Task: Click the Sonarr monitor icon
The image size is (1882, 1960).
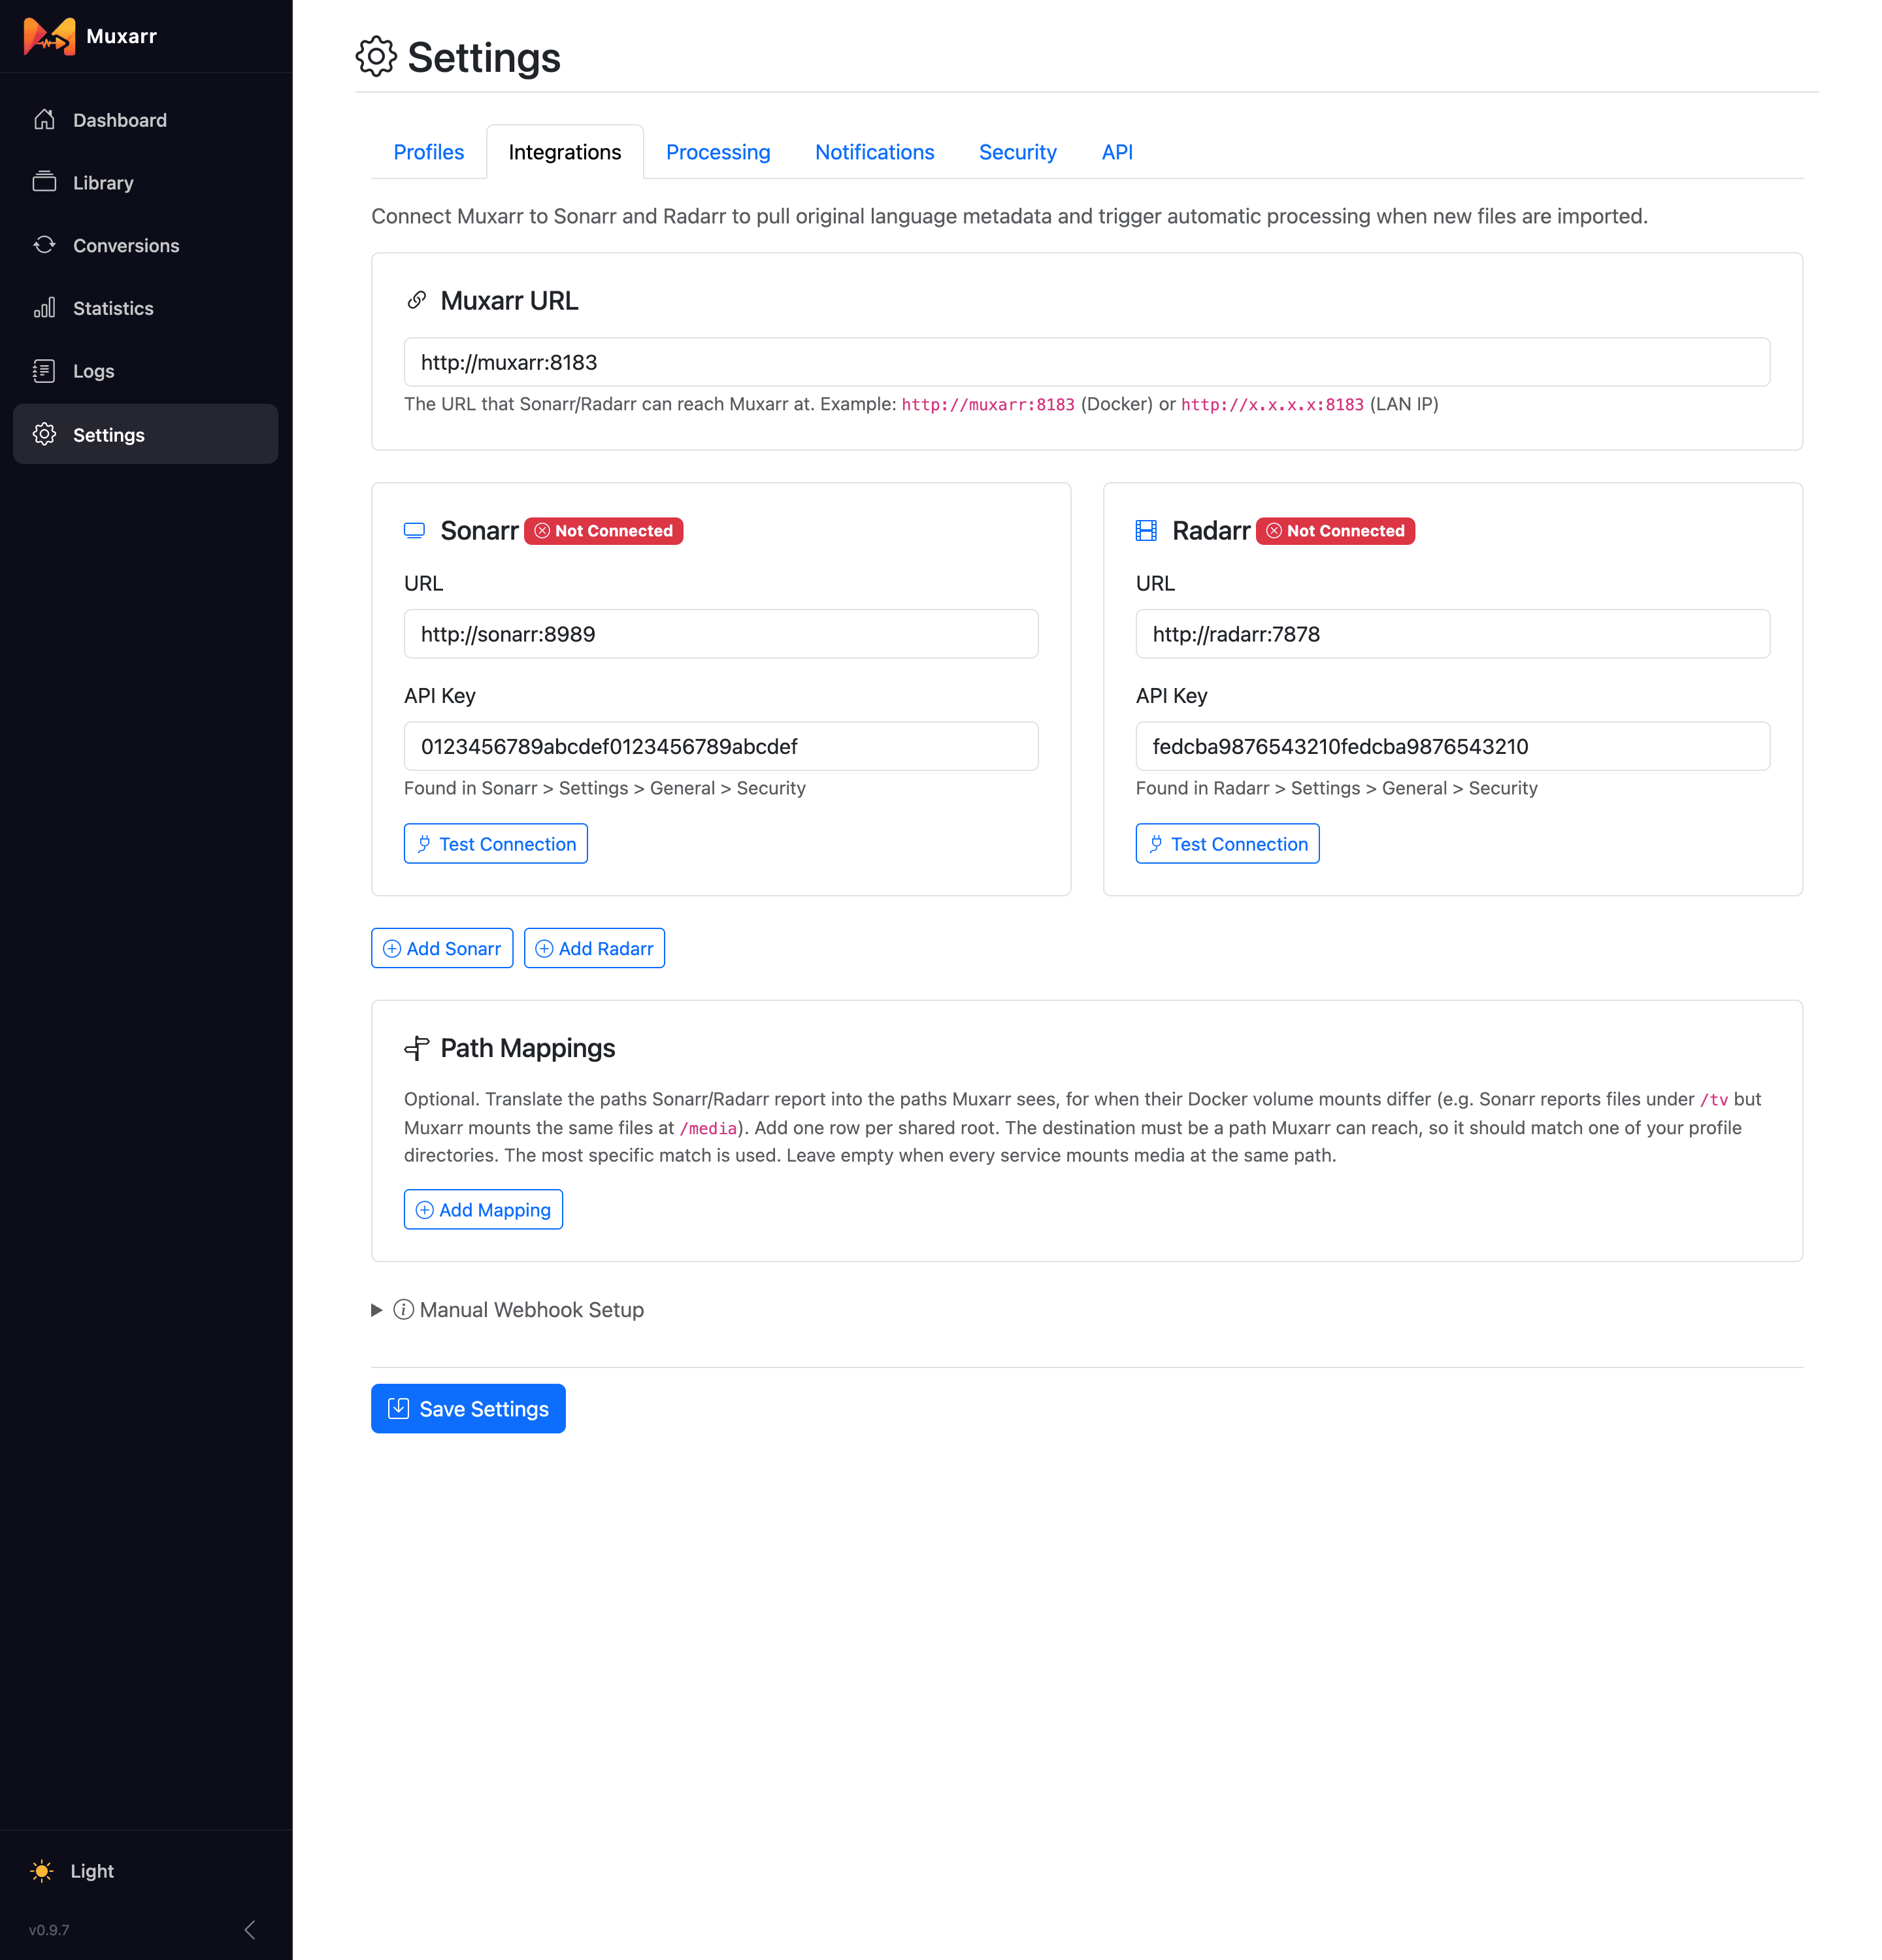Action: tap(414, 531)
